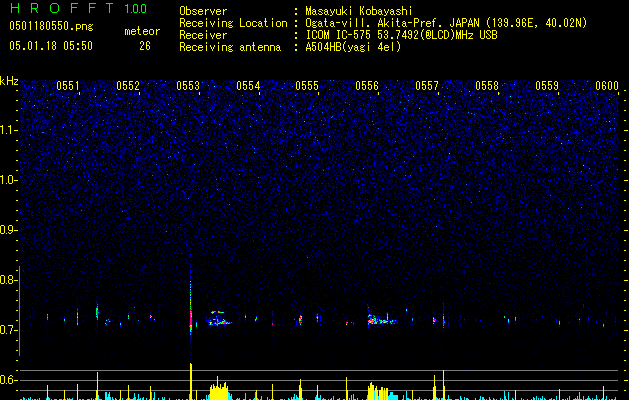Click the ICOM IC-575 receiver text
Viewport: 629px width, 400px height.
point(401,35)
